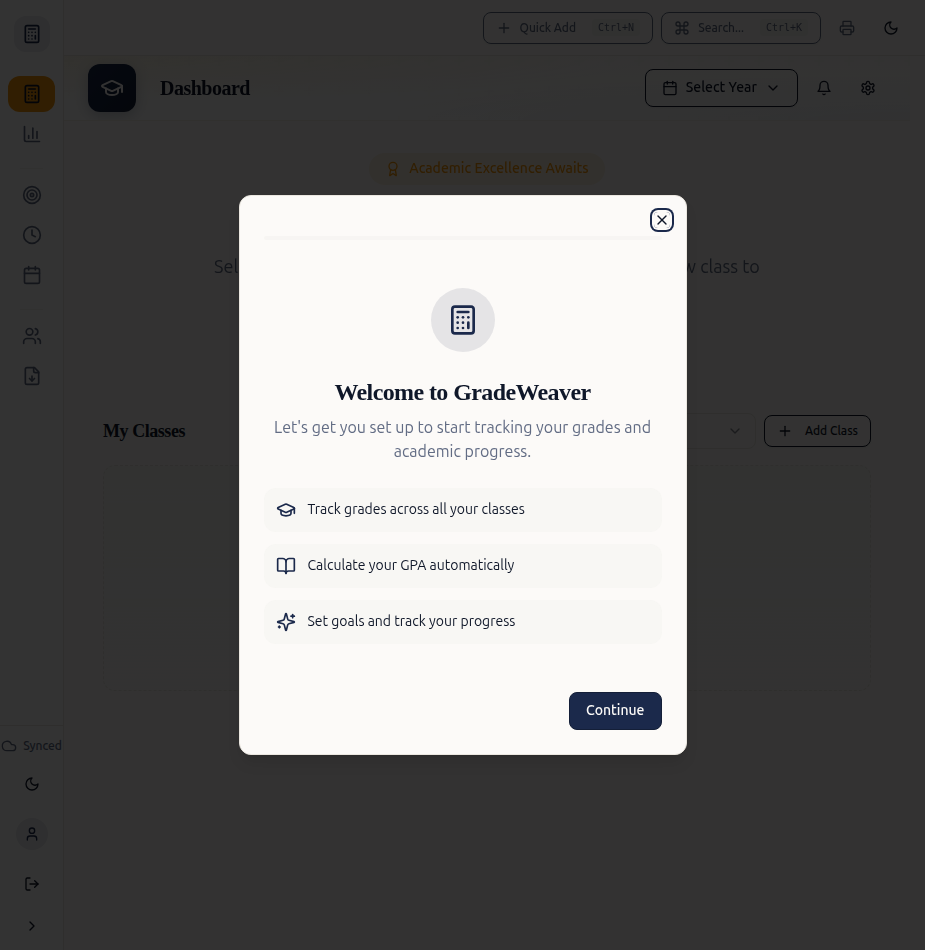Switch to the highlighted Grades calculator section
The width and height of the screenshot is (925, 950).
(32, 94)
